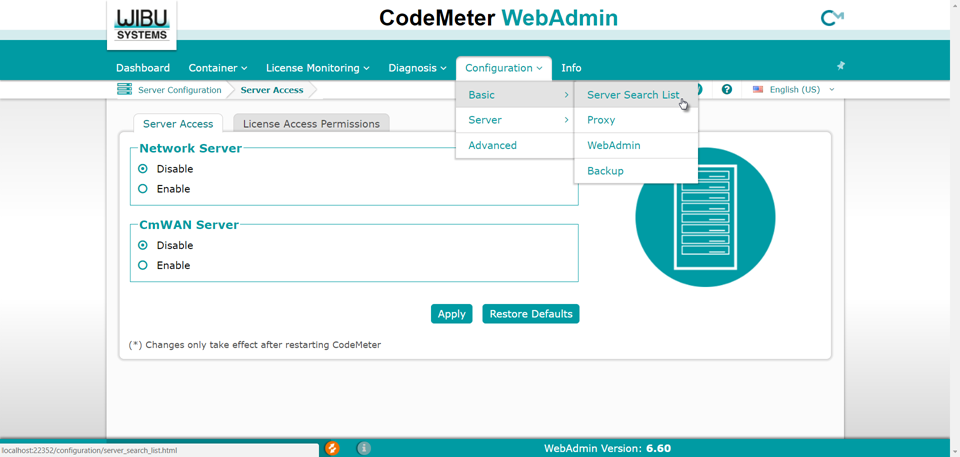
Task: Click the Server Configuration breadcrumb icon
Action: point(124,90)
